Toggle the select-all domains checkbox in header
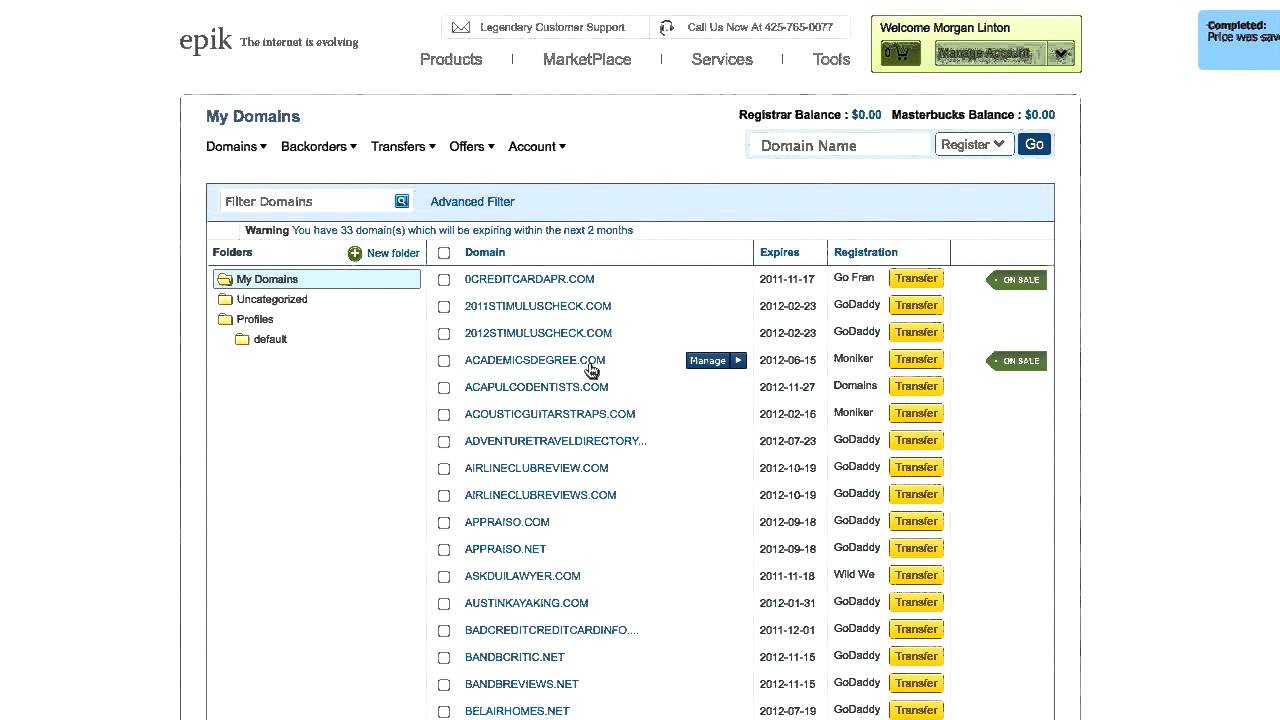The height and width of the screenshot is (720, 1280). click(444, 253)
